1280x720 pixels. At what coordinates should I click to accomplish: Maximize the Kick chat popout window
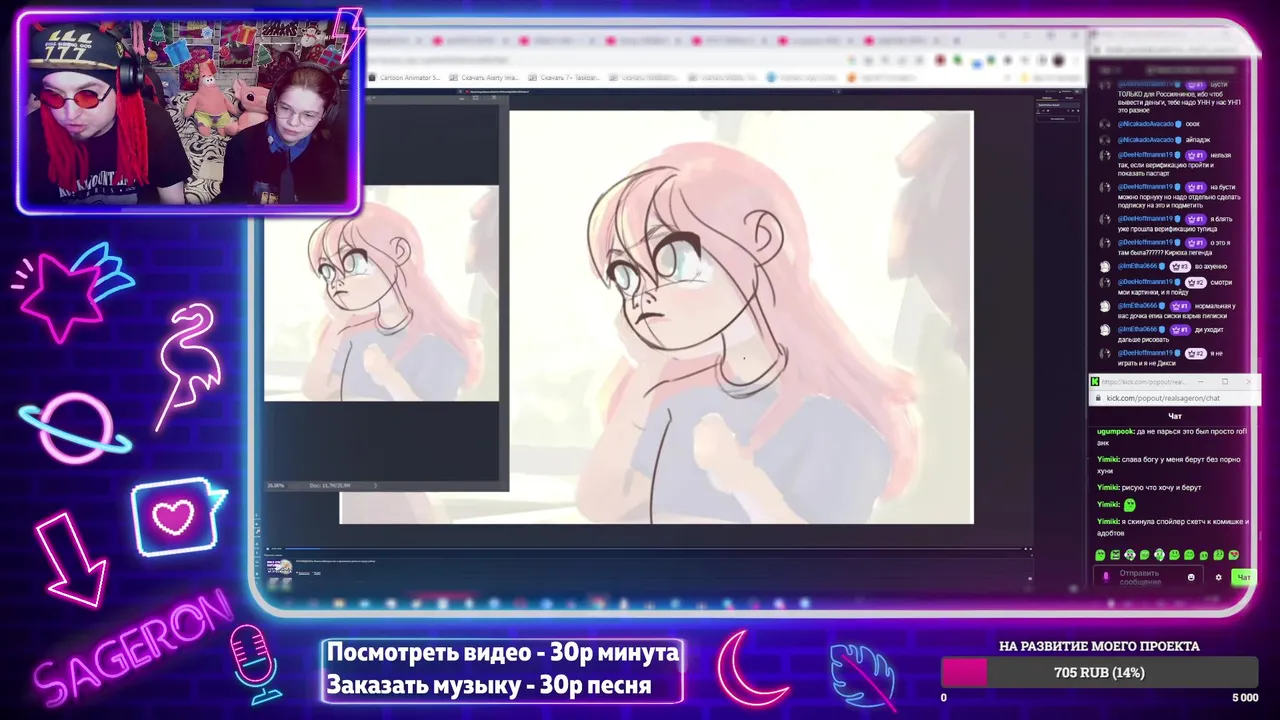pos(1225,381)
